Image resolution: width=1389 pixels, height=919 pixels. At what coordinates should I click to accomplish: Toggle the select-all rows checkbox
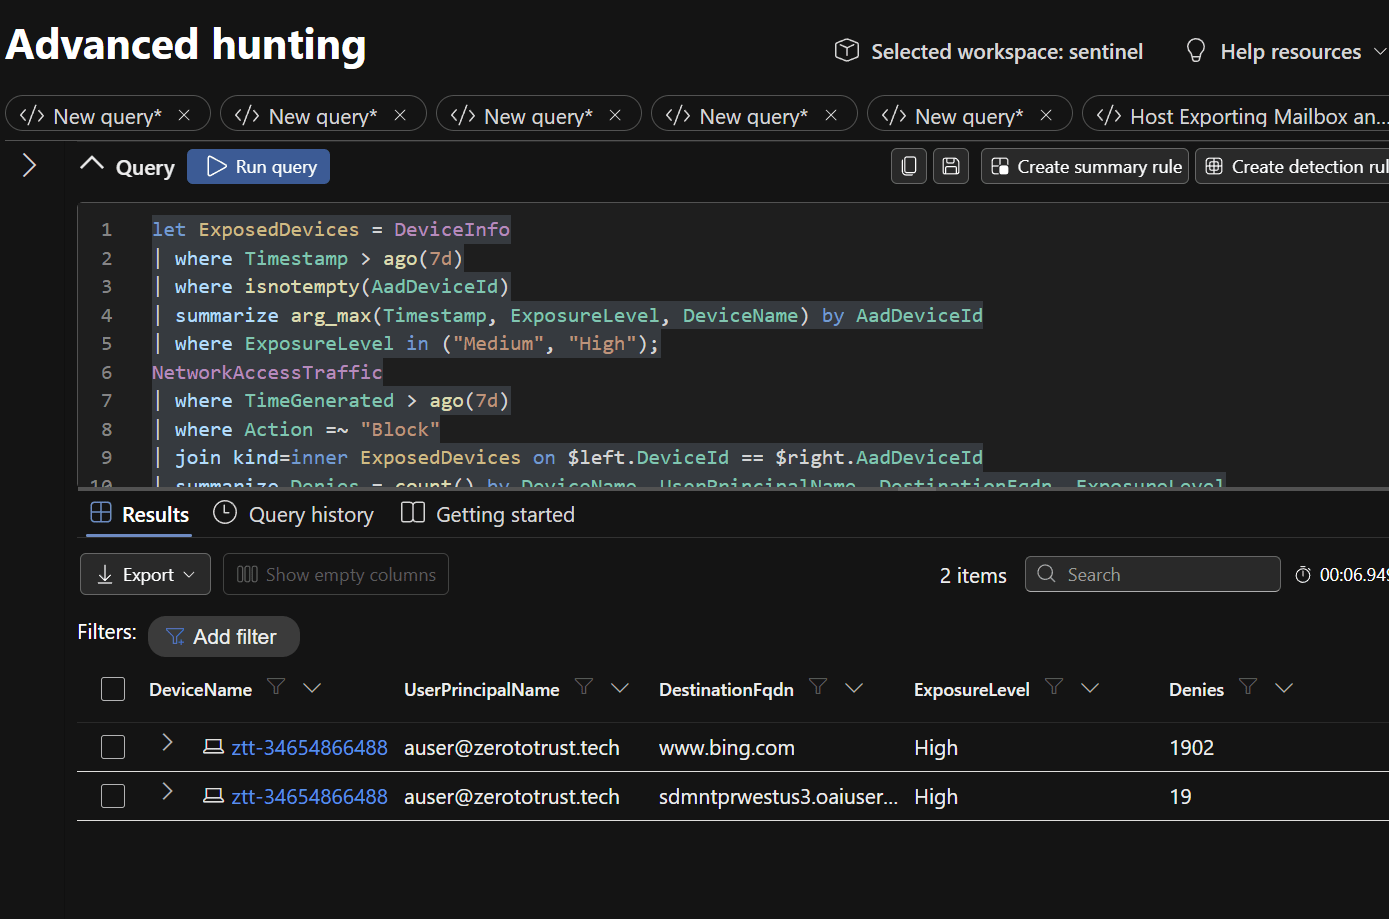pos(113,689)
